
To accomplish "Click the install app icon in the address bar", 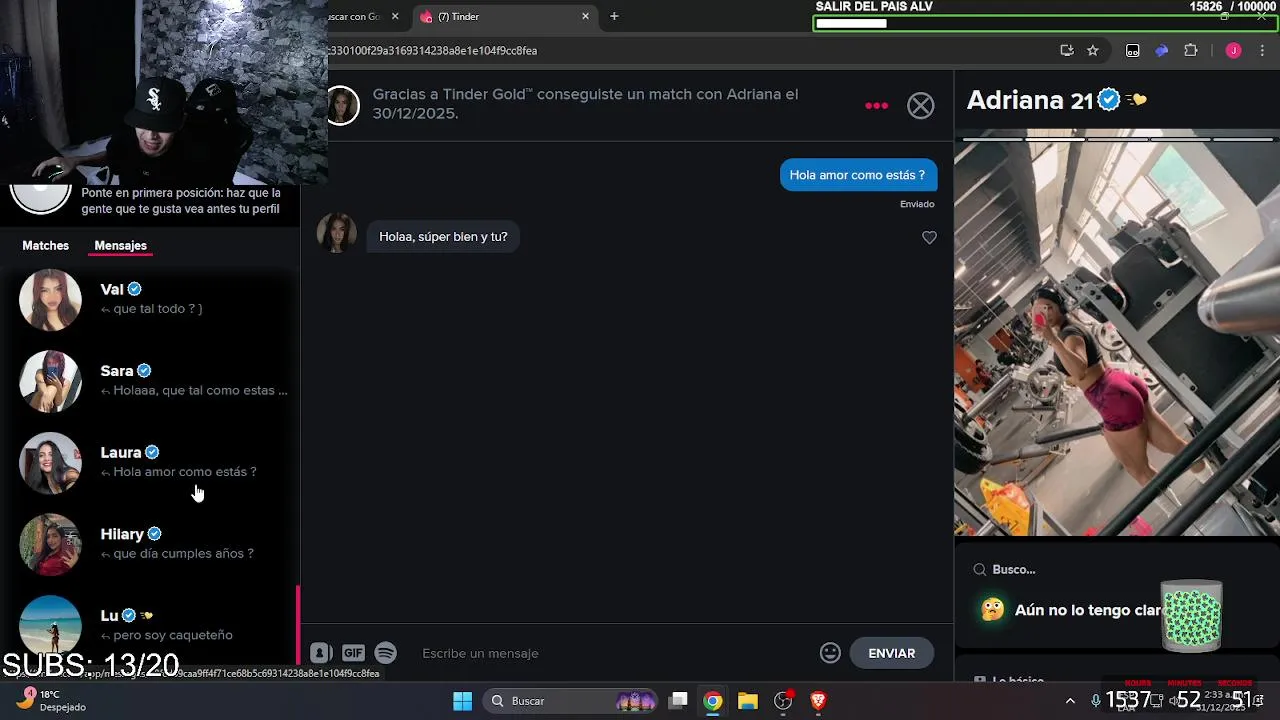I will 1067,50.
